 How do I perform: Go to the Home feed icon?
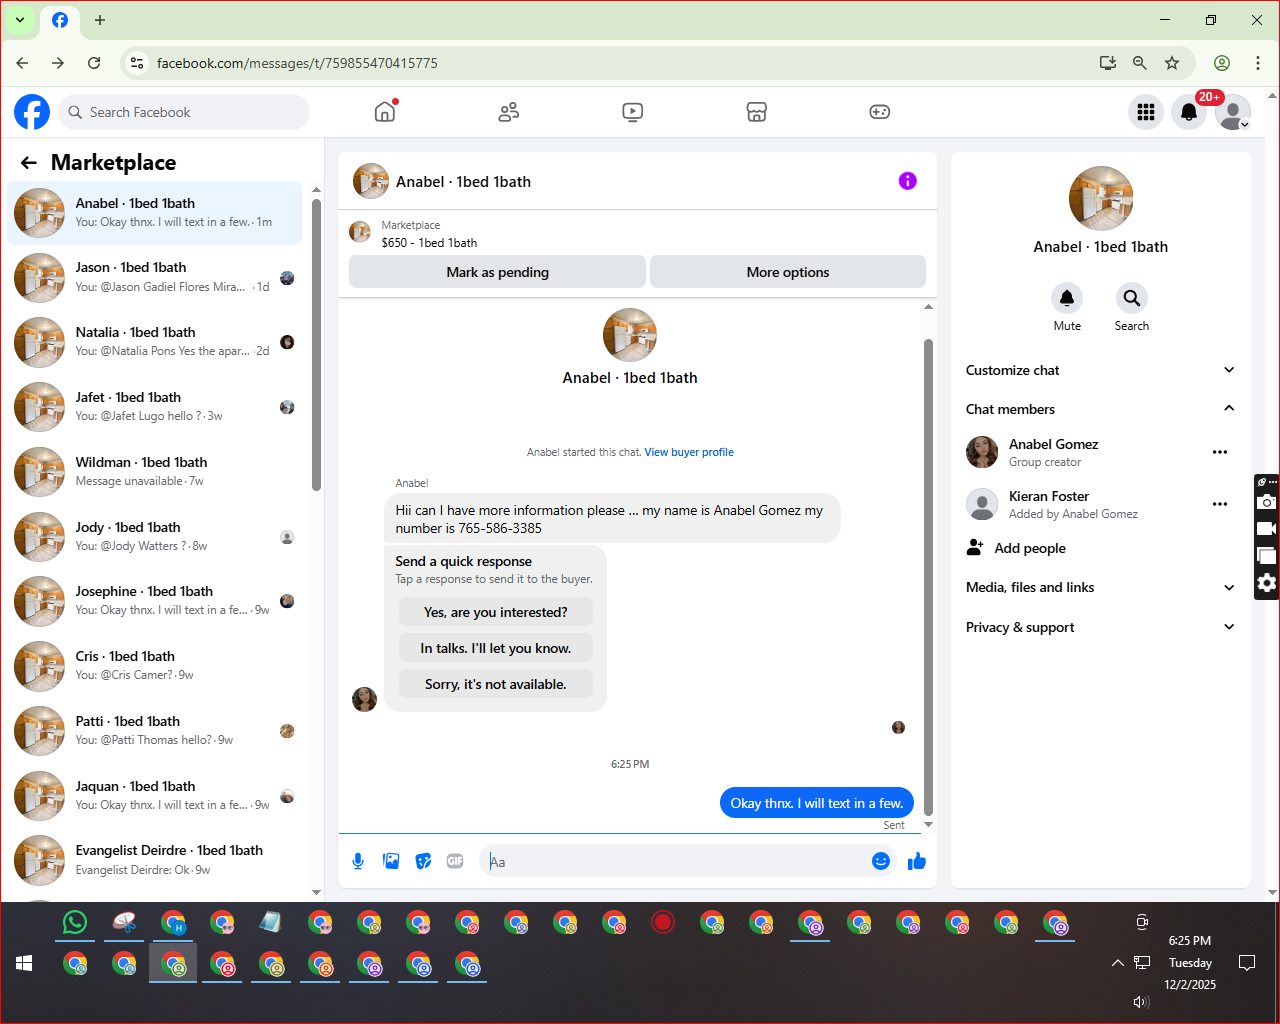[x=385, y=112]
